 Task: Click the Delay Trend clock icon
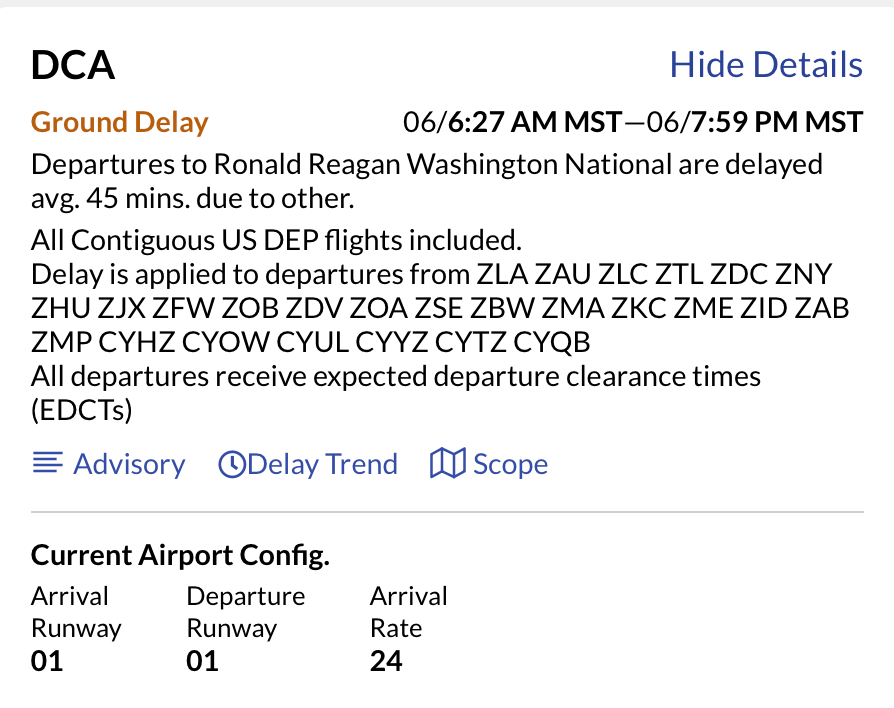coord(232,464)
